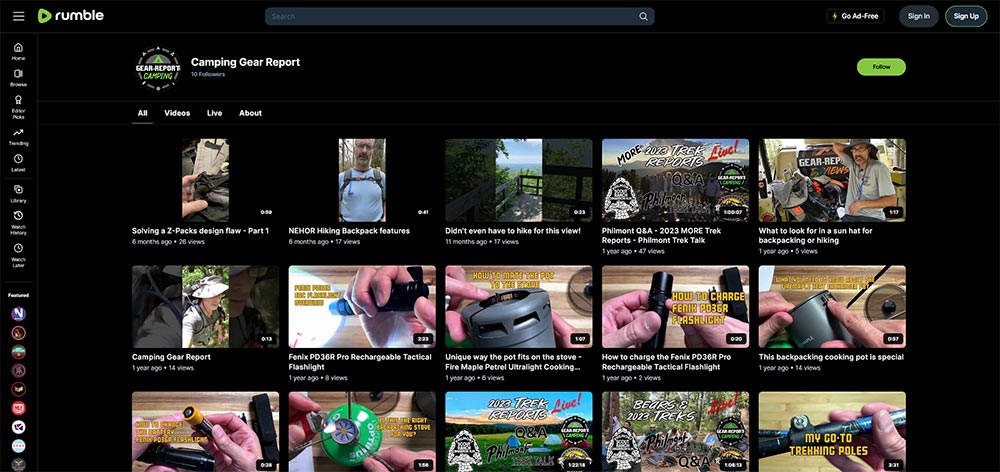This screenshot has height=472, width=1000.
Task: Open the 'How to mate the pot' thumbnail
Action: 518,306
